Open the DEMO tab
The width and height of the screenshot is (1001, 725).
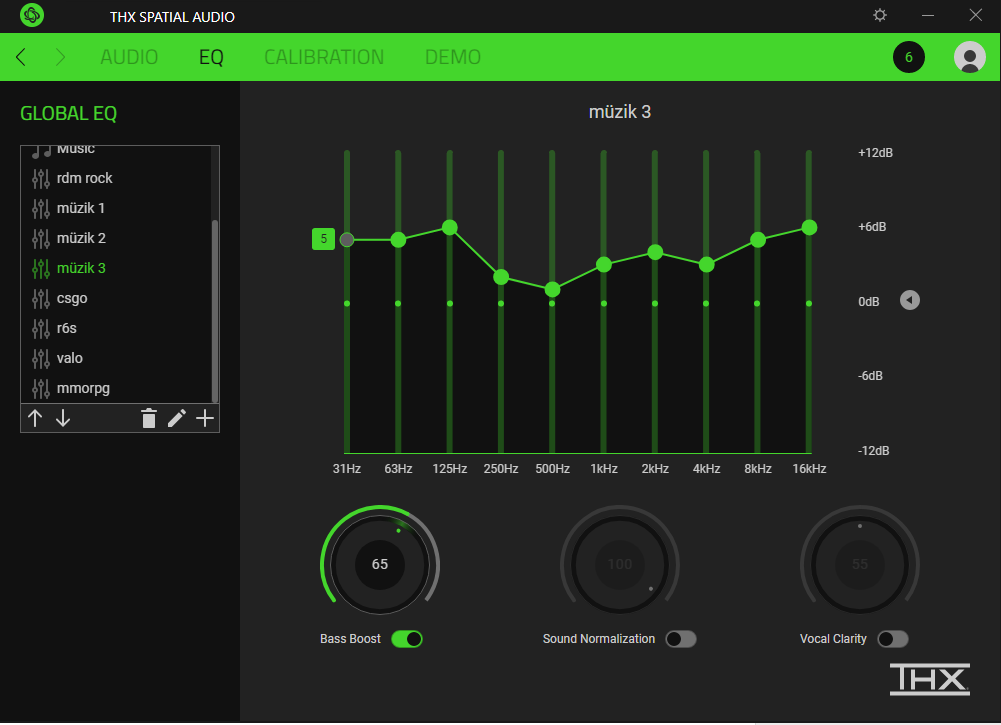453,57
